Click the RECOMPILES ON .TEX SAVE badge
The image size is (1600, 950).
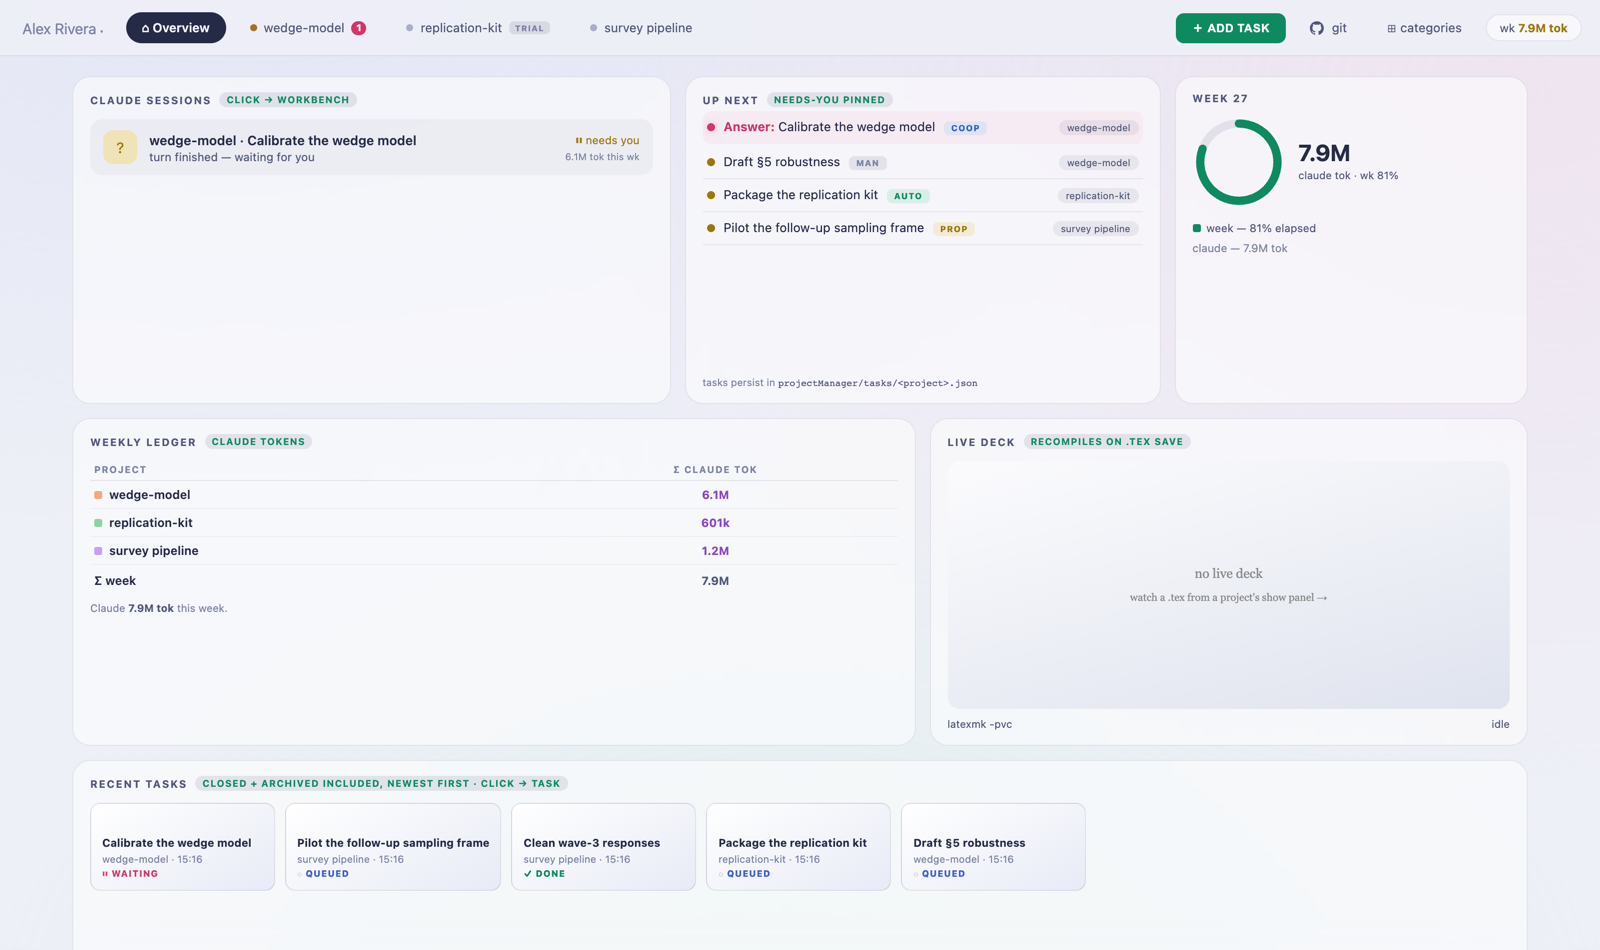point(1107,442)
